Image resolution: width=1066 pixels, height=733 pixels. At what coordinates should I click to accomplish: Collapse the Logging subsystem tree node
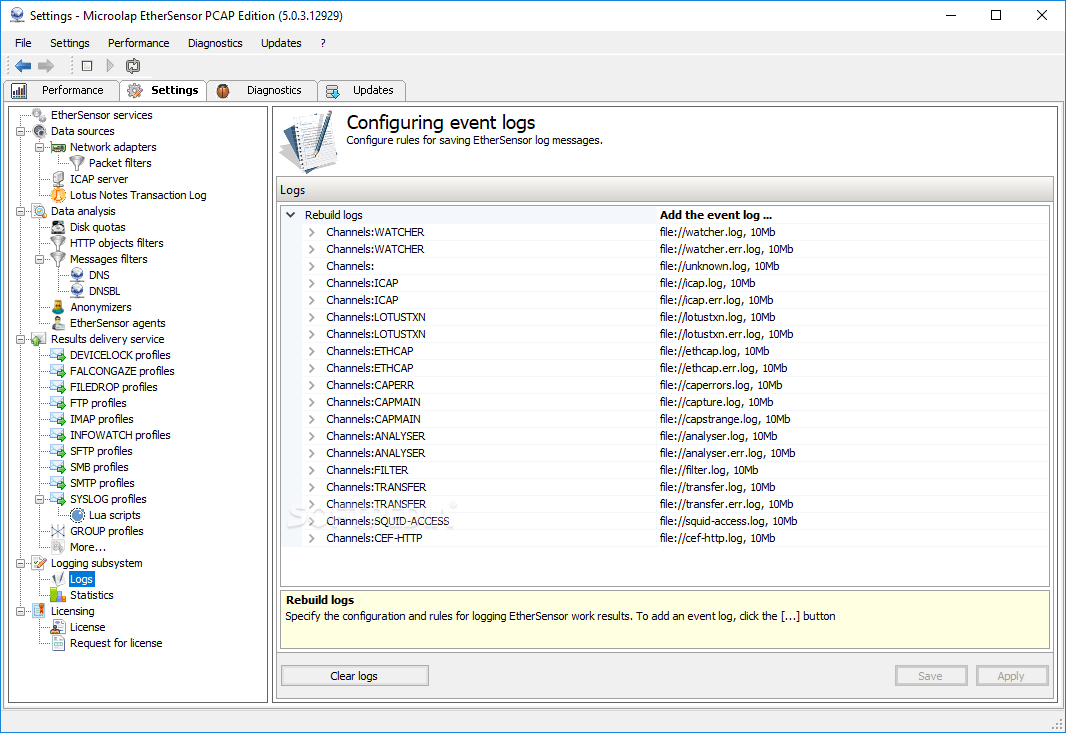coord(20,563)
